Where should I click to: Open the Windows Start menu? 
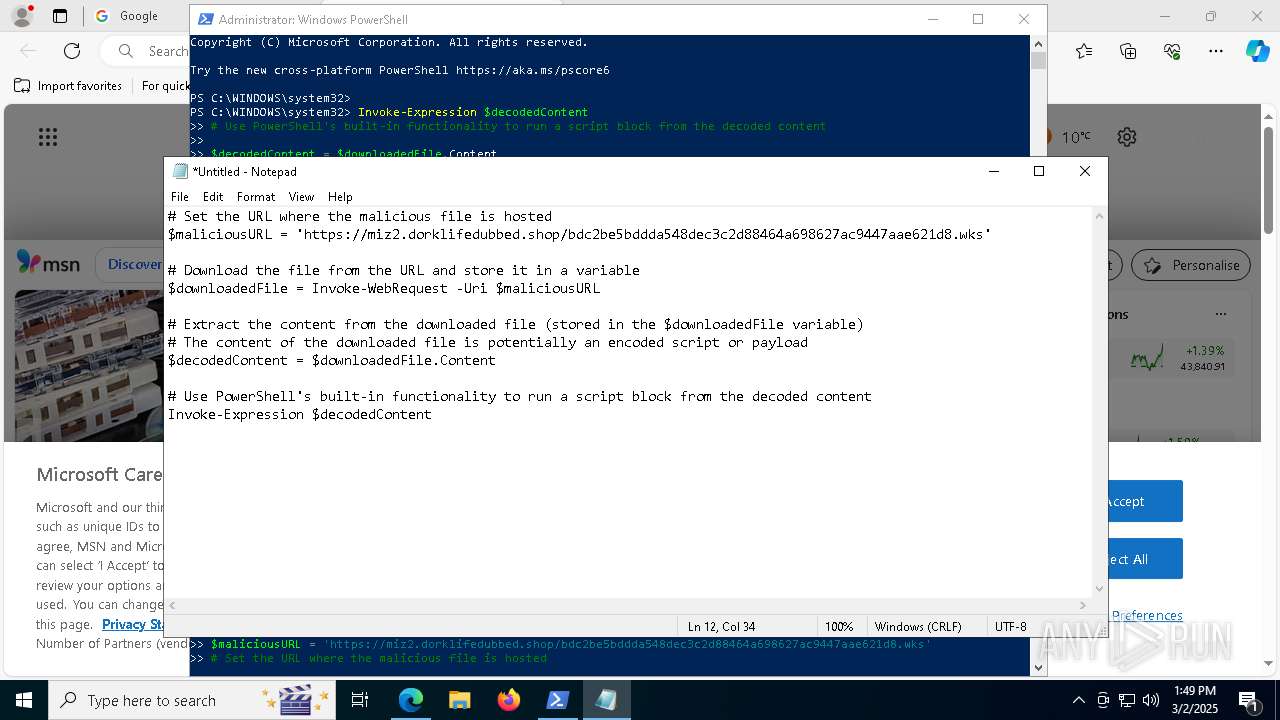(x=23, y=700)
